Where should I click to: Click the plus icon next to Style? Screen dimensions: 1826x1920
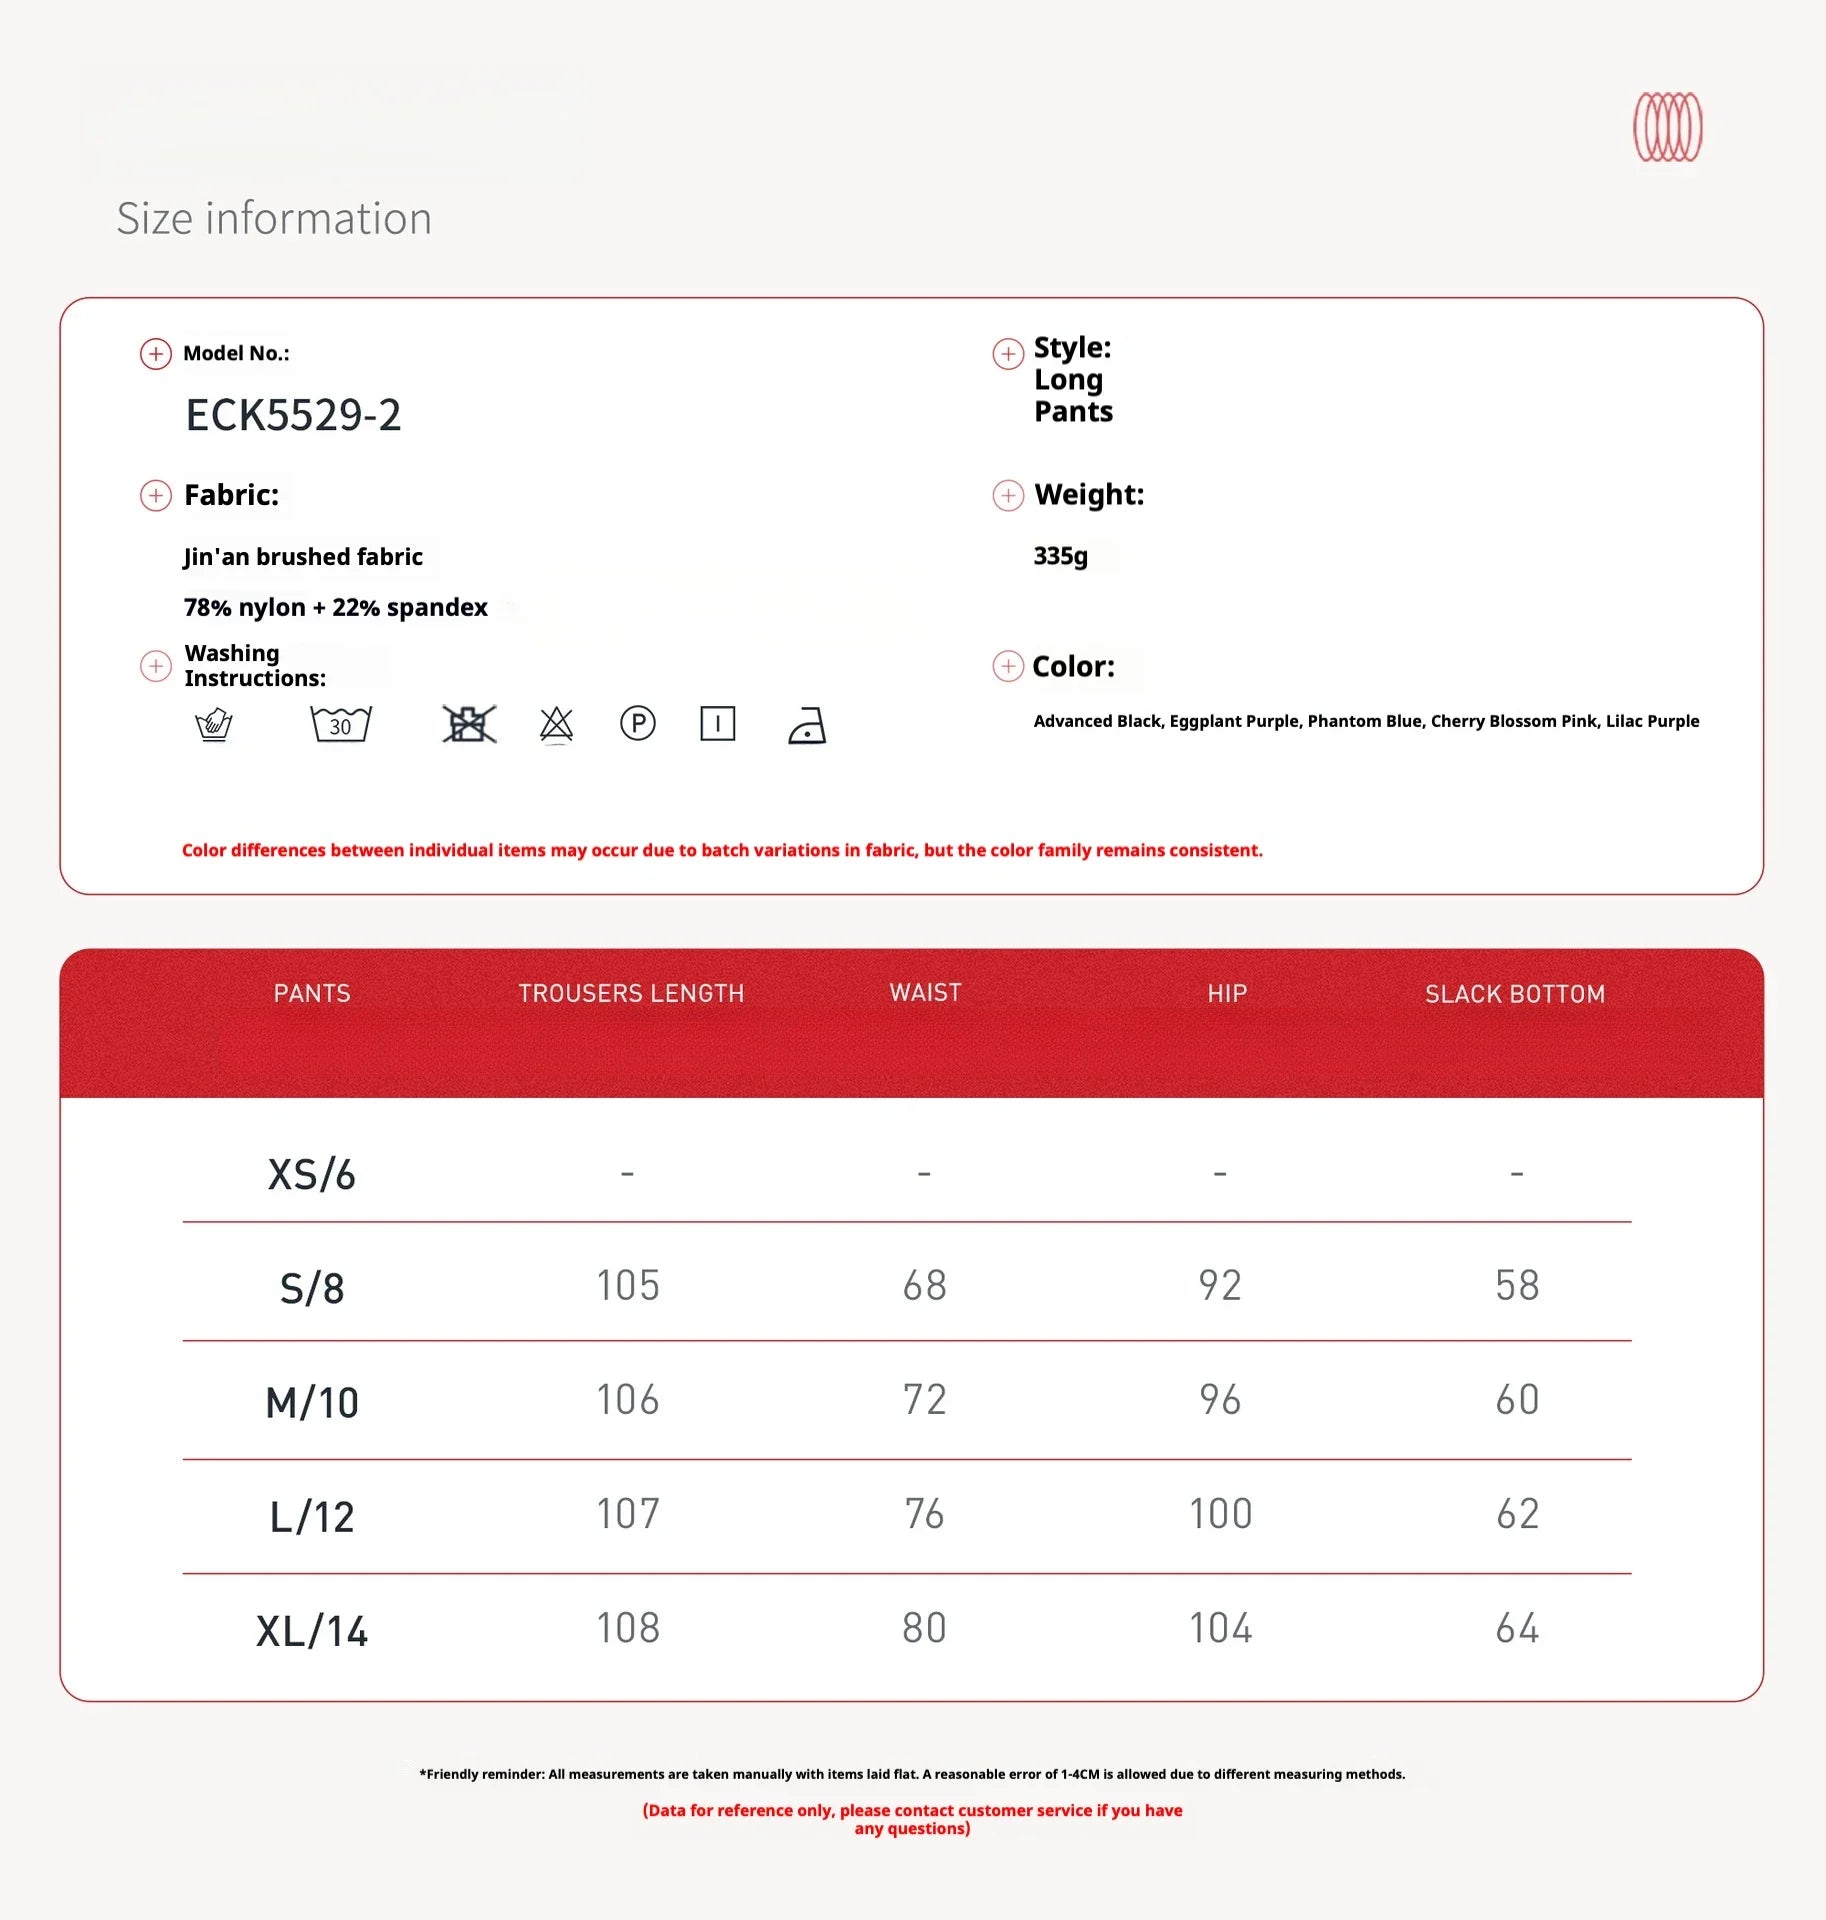(1007, 354)
